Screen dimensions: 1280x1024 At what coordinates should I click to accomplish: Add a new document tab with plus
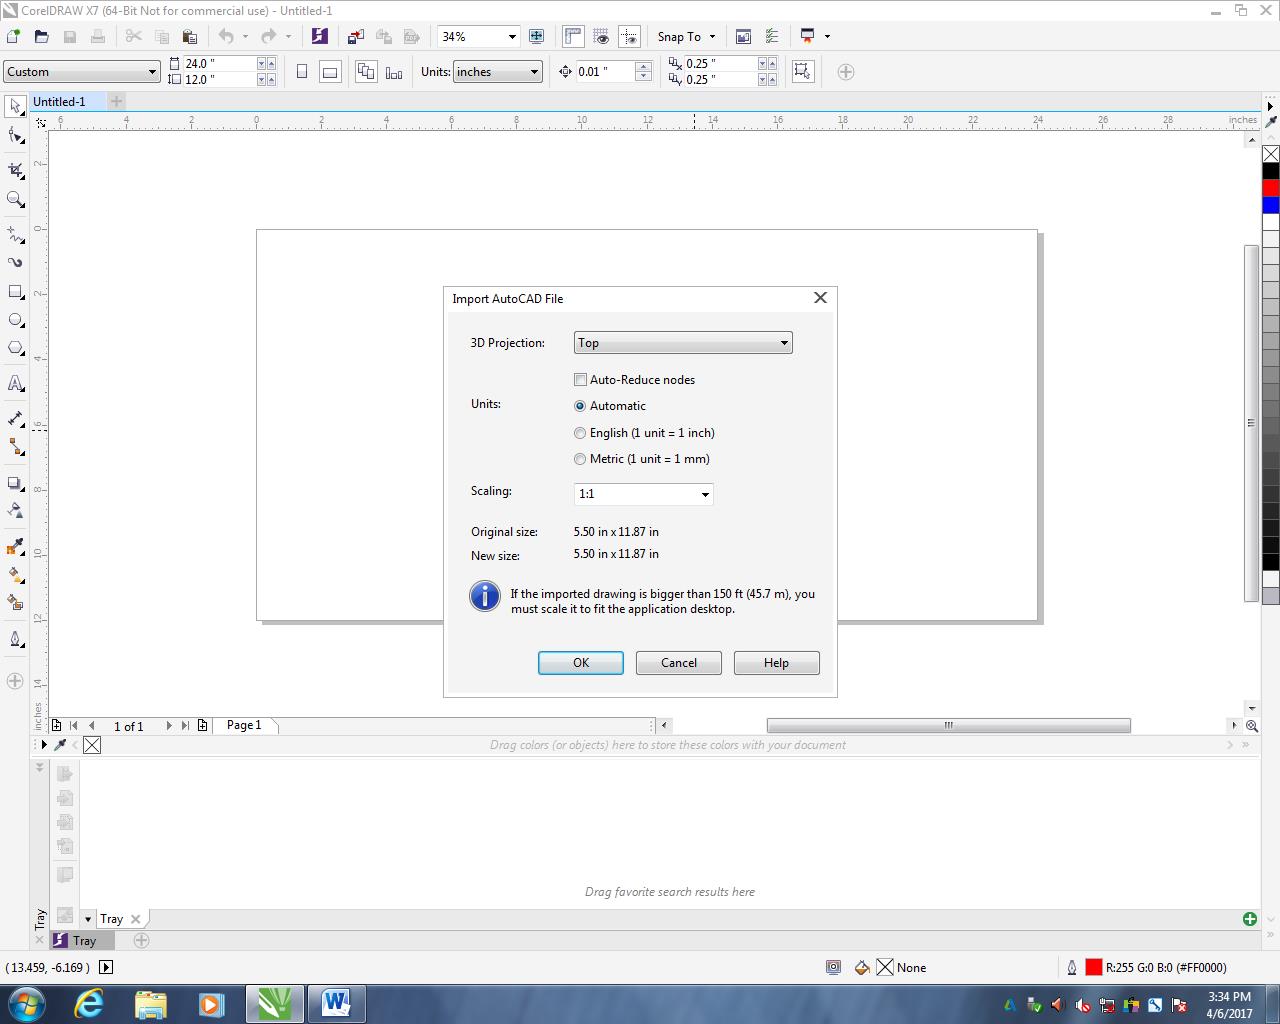[116, 101]
